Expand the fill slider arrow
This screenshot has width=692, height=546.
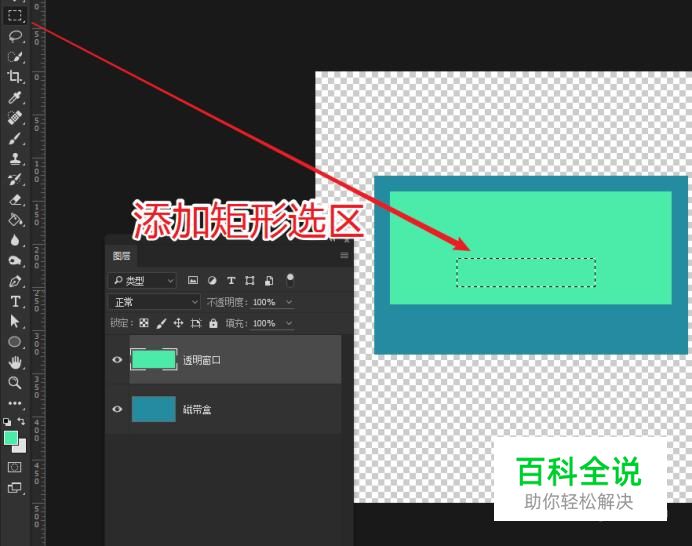(289, 324)
